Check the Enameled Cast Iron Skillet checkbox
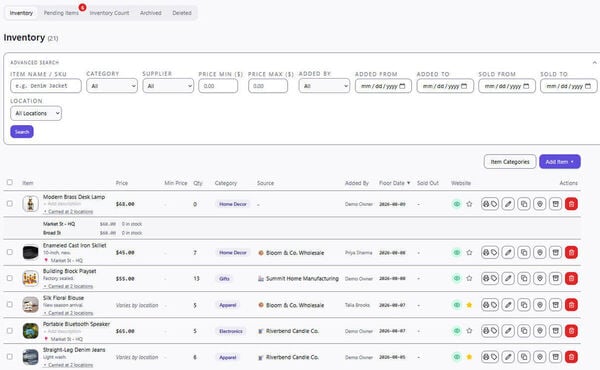The height and width of the screenshot is (370, 600). 10,252
